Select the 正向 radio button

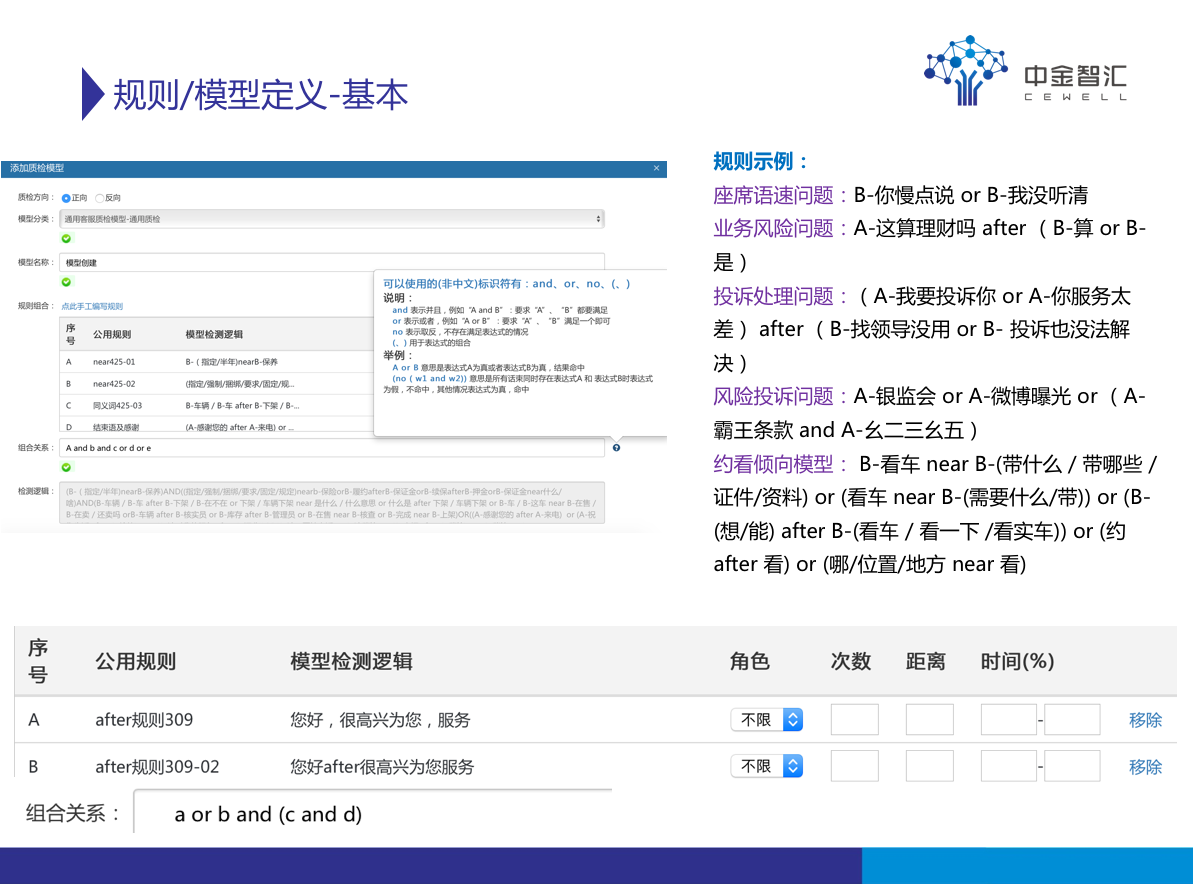click(x=66, y=198)
